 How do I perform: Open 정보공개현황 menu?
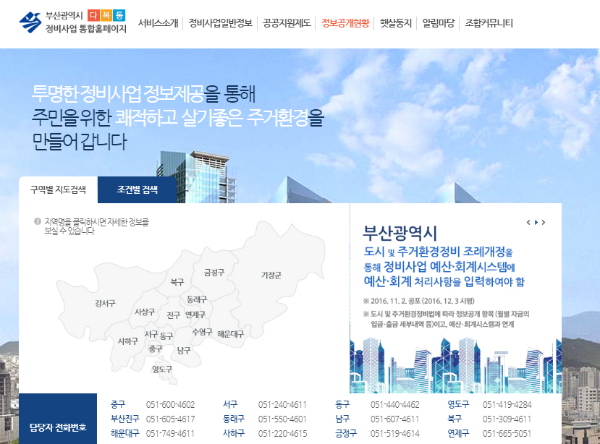tap(345, 23)
